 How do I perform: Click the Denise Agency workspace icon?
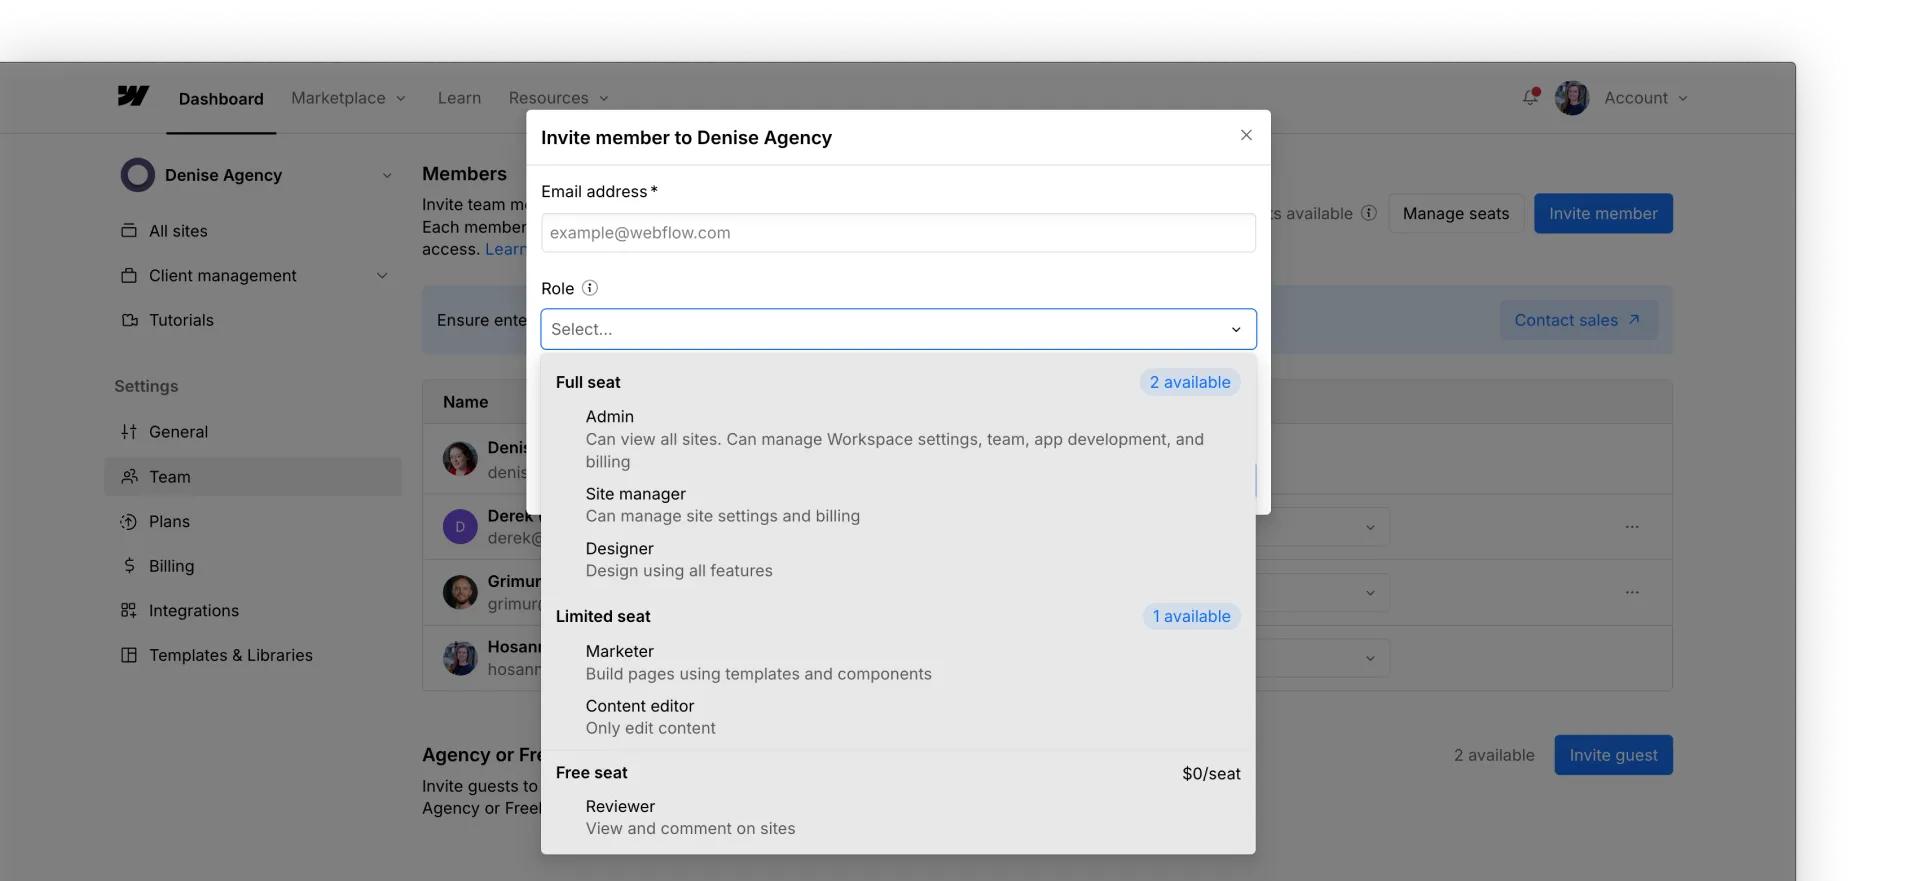pos(138,175)
